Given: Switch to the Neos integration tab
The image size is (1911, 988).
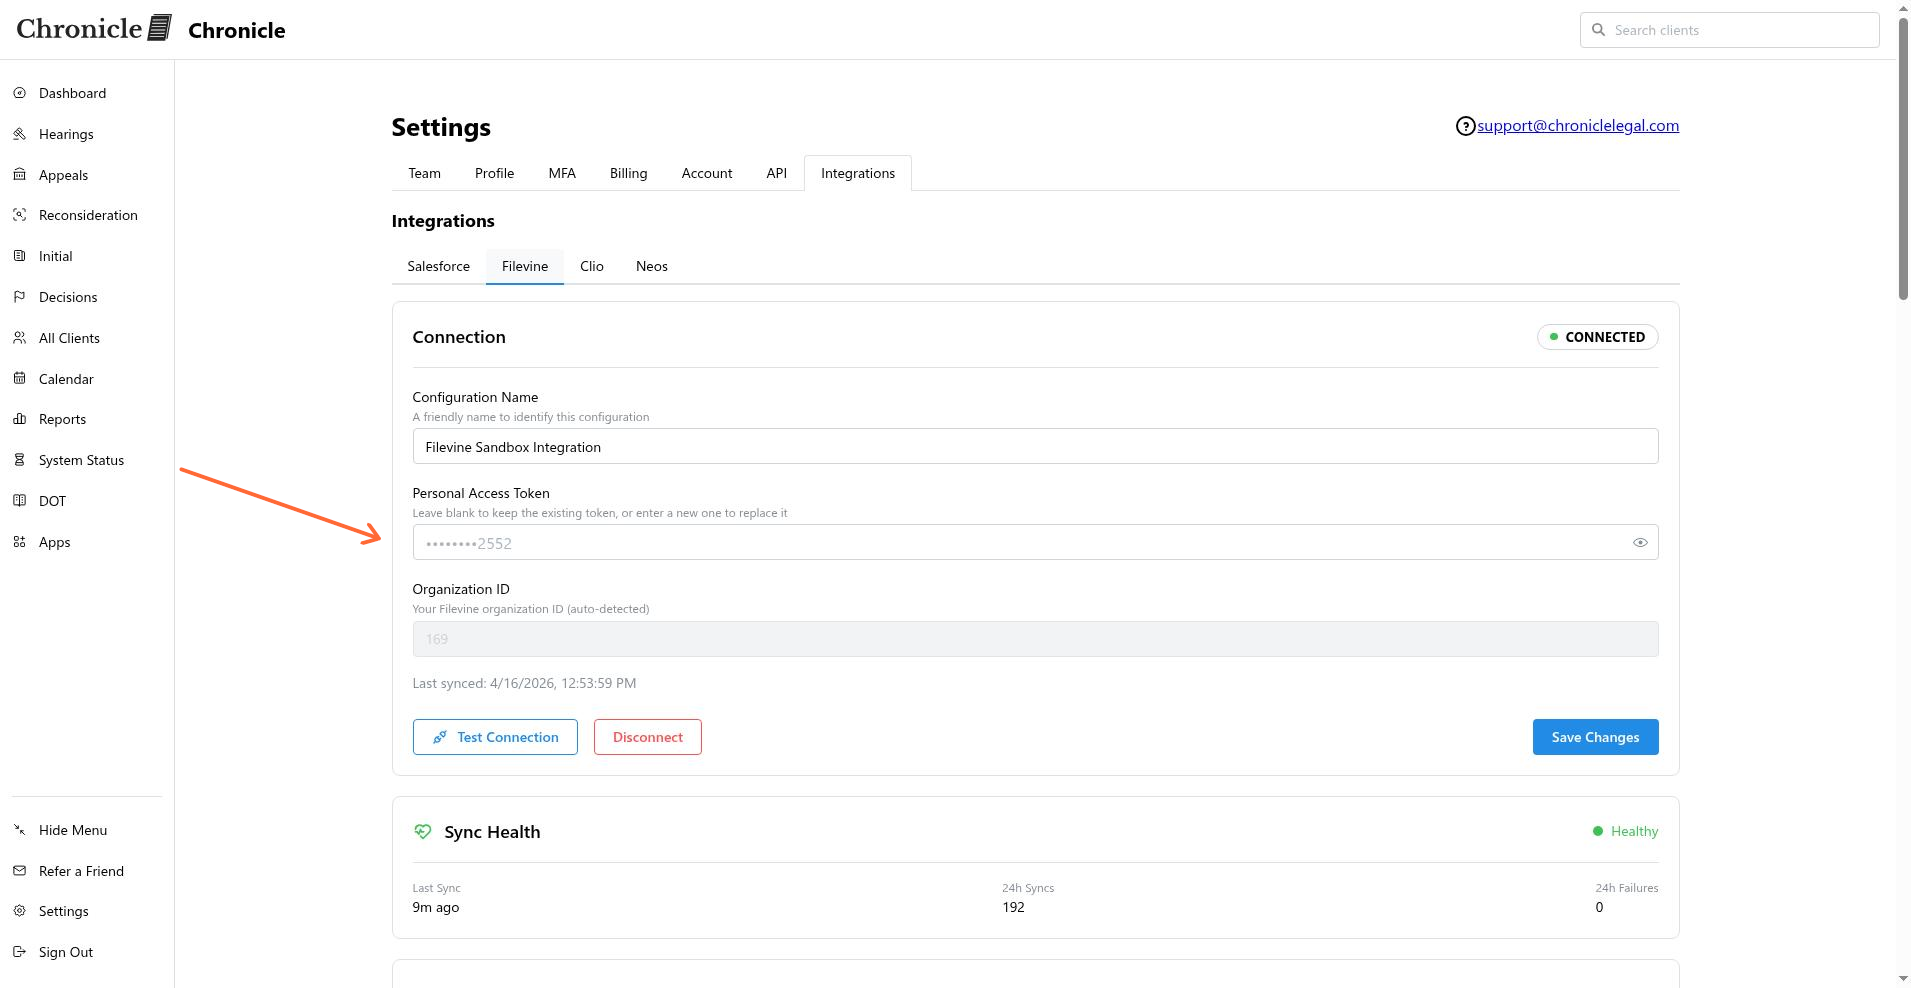Looking at the screenshot, I should point(652,266).
